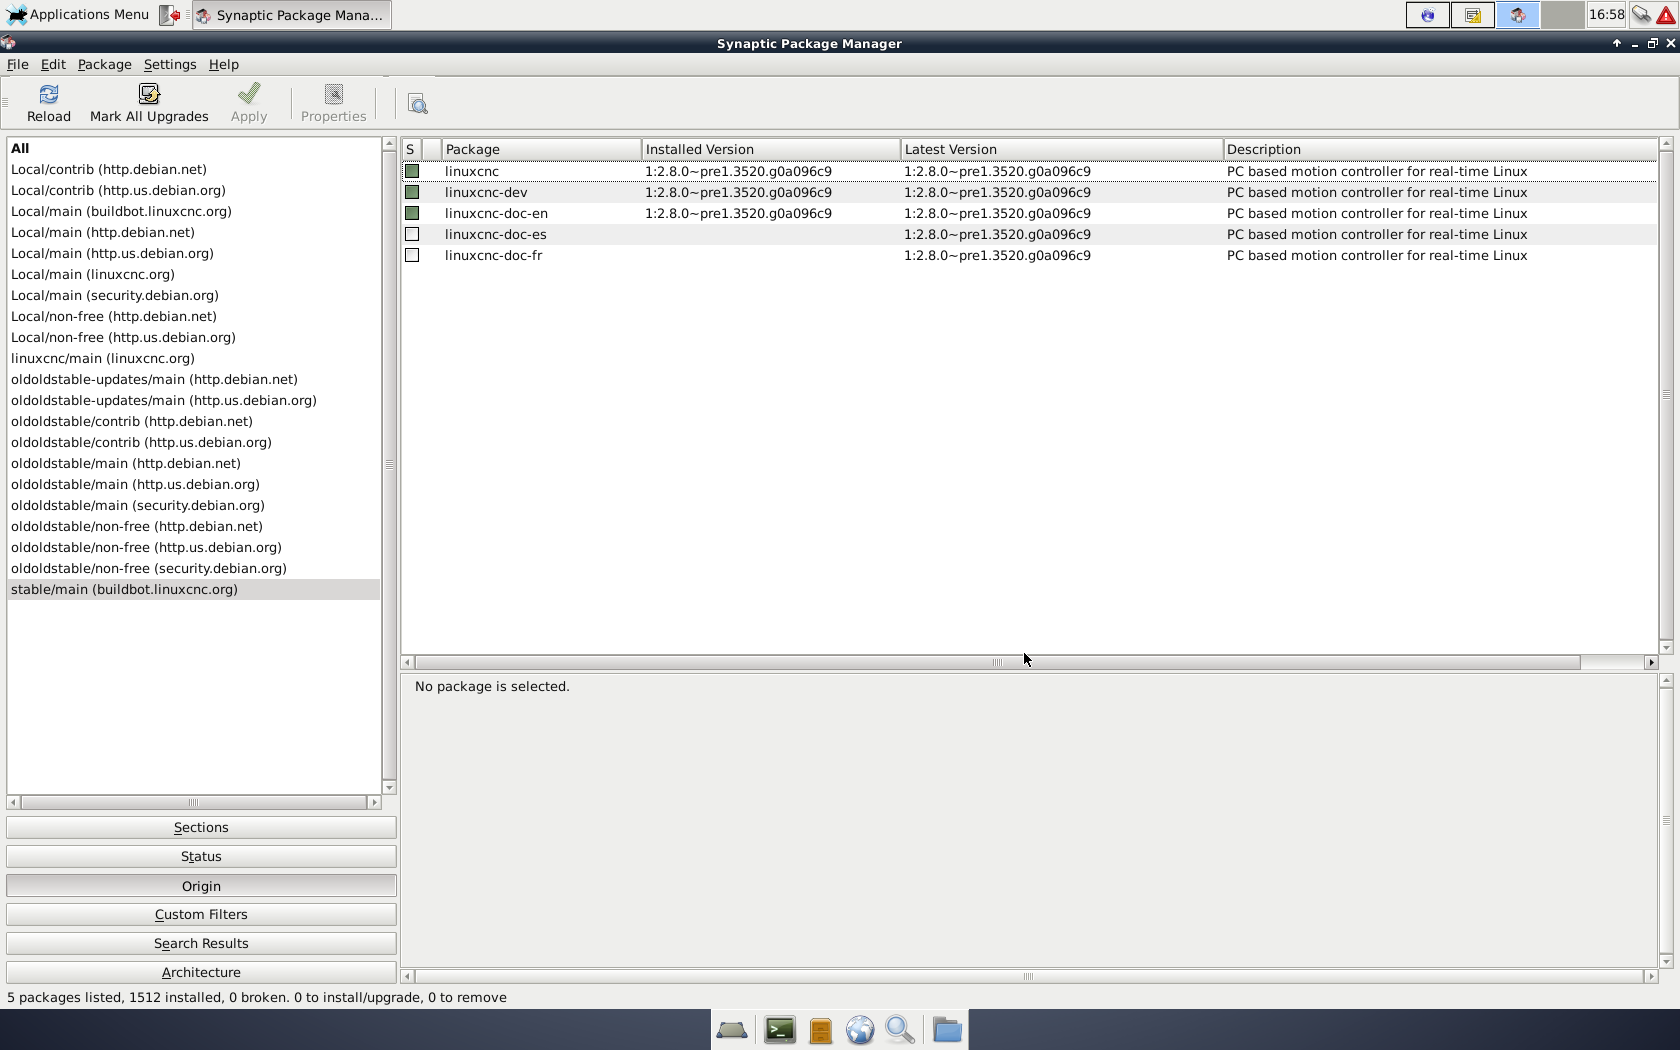The width and height of the screenshot is (1680, 1050).
Task: Sort by Description column header
Action: coord(1439,149)
